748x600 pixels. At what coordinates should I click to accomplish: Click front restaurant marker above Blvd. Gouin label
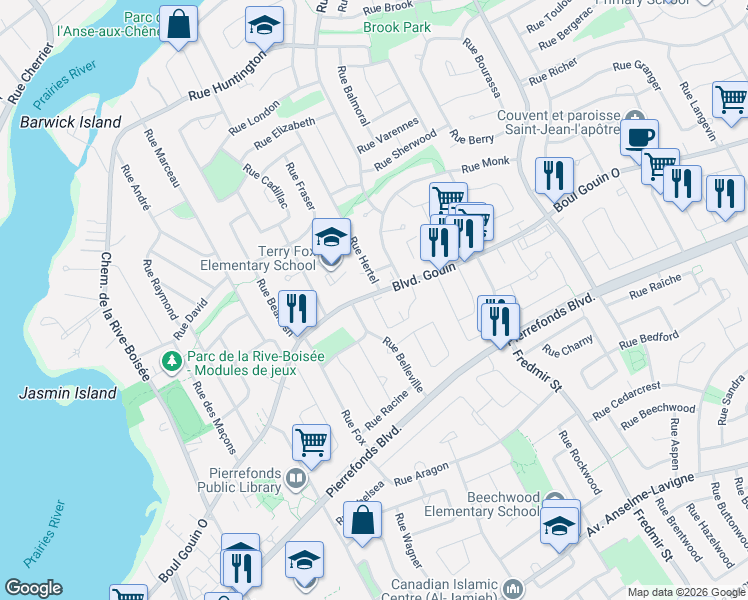click(439, 243)
